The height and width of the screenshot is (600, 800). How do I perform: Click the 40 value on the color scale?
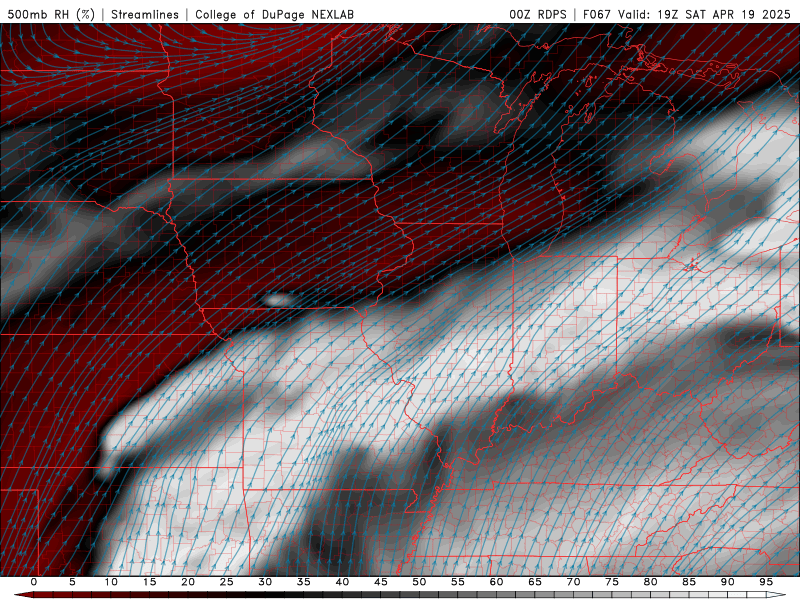pos(342,582)
